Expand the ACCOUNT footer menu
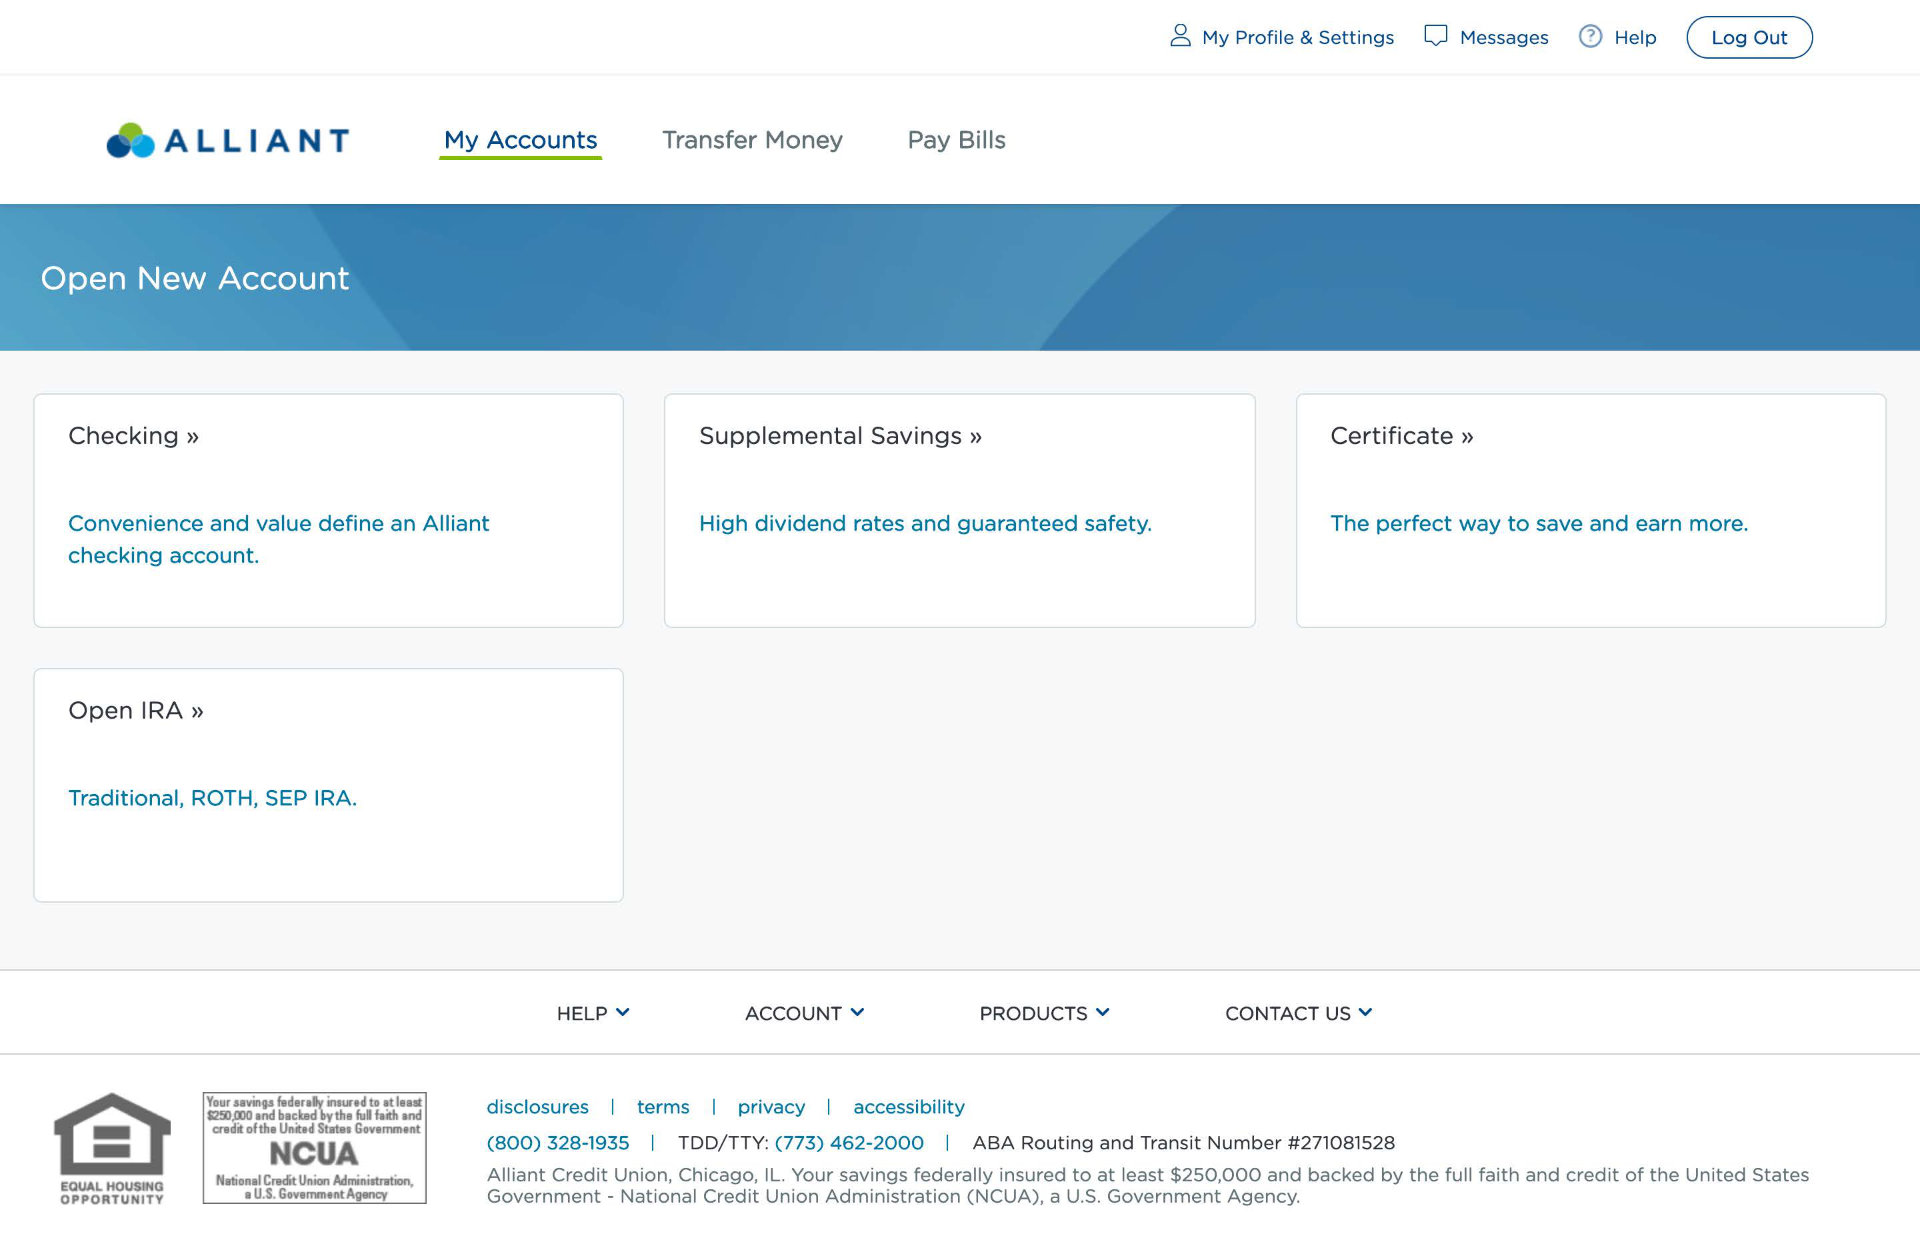Image resolution: width=1920 pixels, height=1244 pixels. point(804,1013)
